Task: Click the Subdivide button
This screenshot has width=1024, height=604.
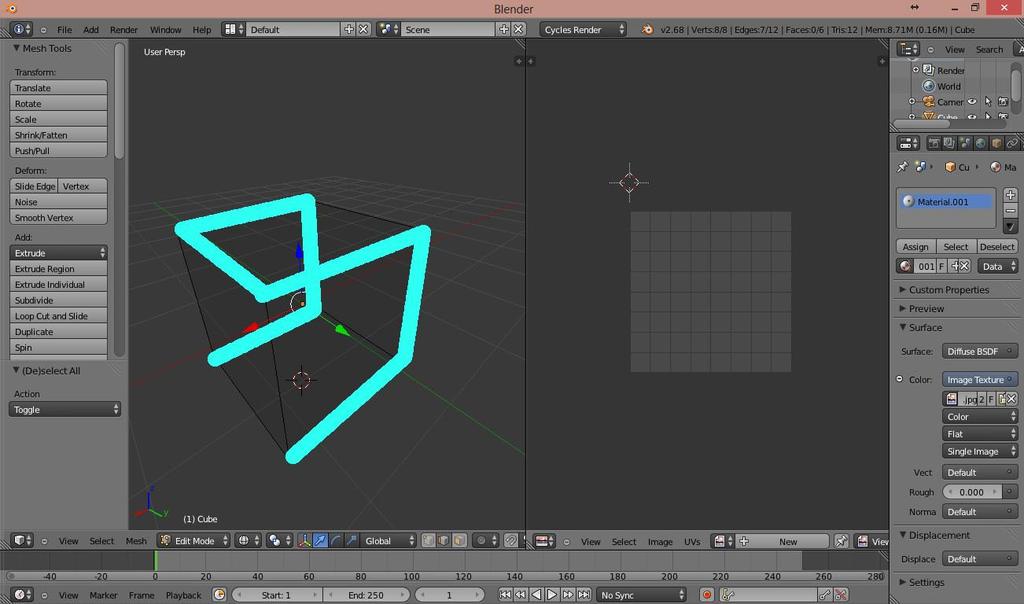Action: coord(58,300)
